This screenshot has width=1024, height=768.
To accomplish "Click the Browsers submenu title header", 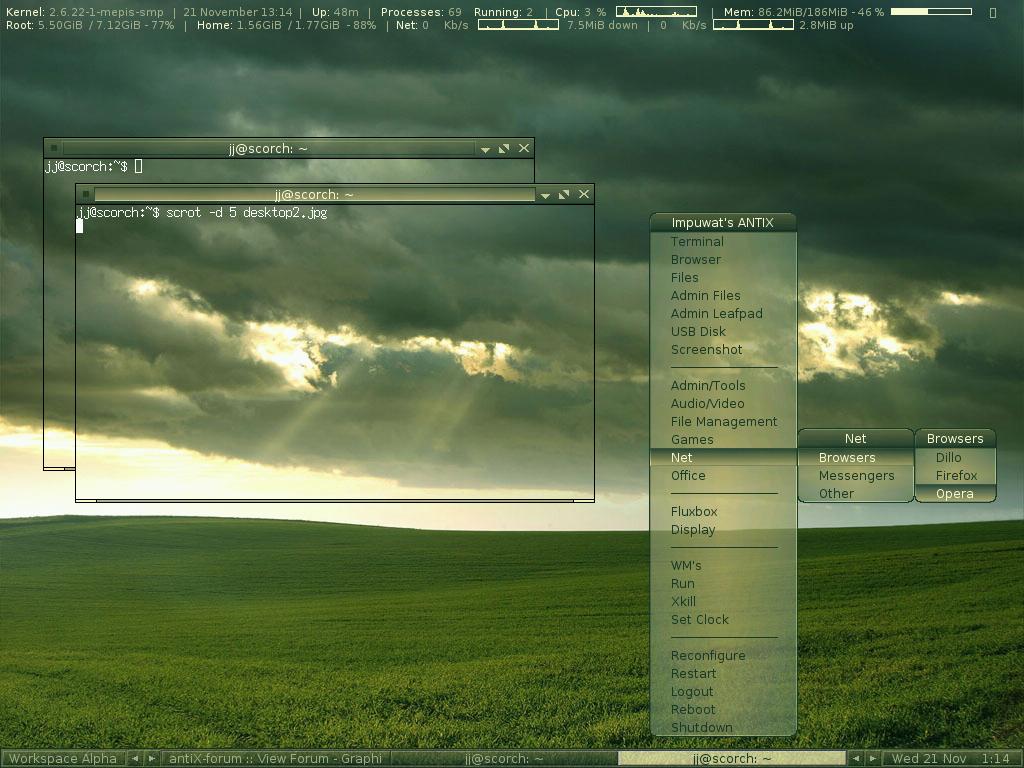I will (955, 439).
